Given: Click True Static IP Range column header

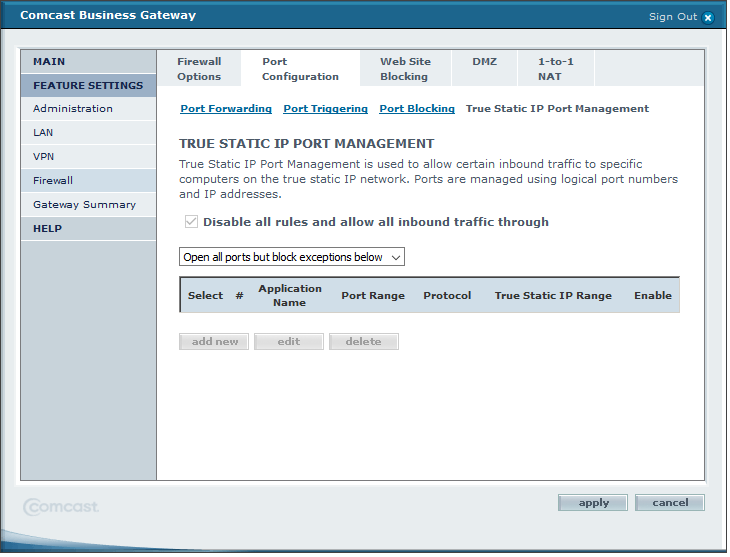Looking at the screenshot, I should 555,297.
